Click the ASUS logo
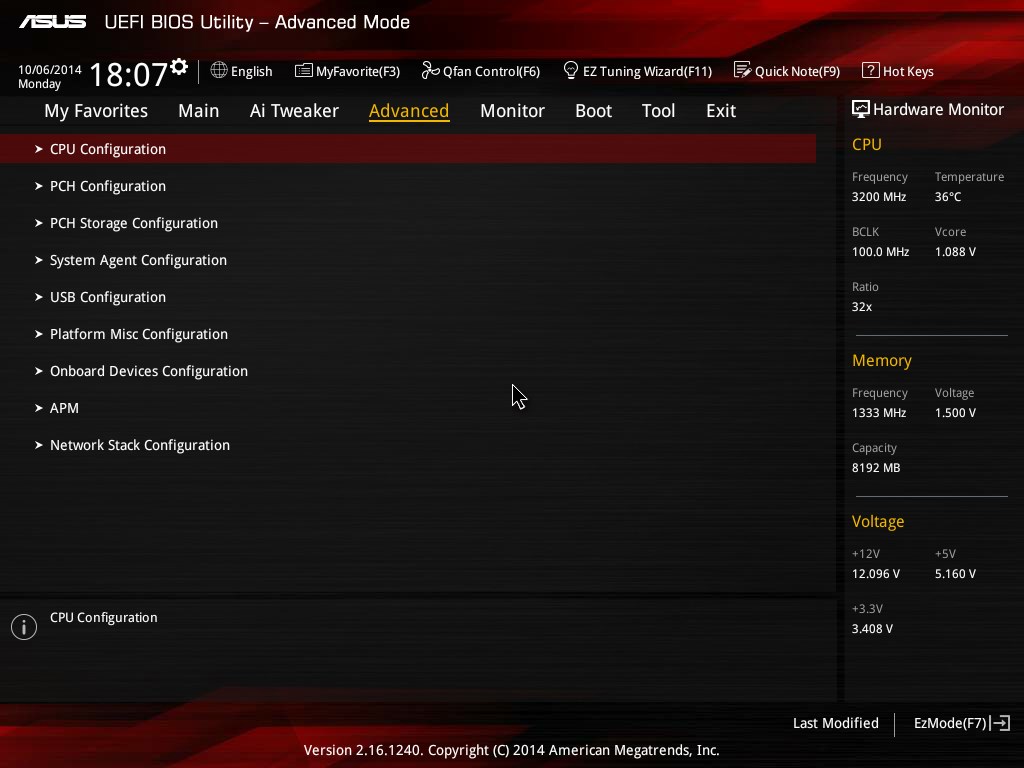 tap(52, 22)
